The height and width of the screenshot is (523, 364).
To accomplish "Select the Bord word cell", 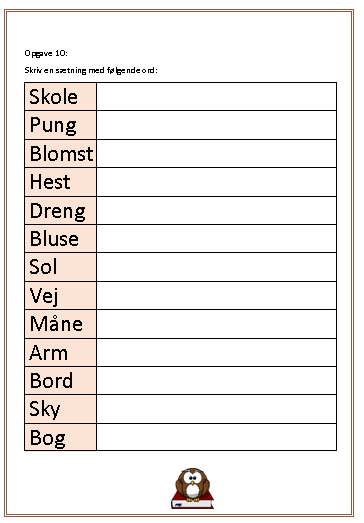I will [60, 381].
